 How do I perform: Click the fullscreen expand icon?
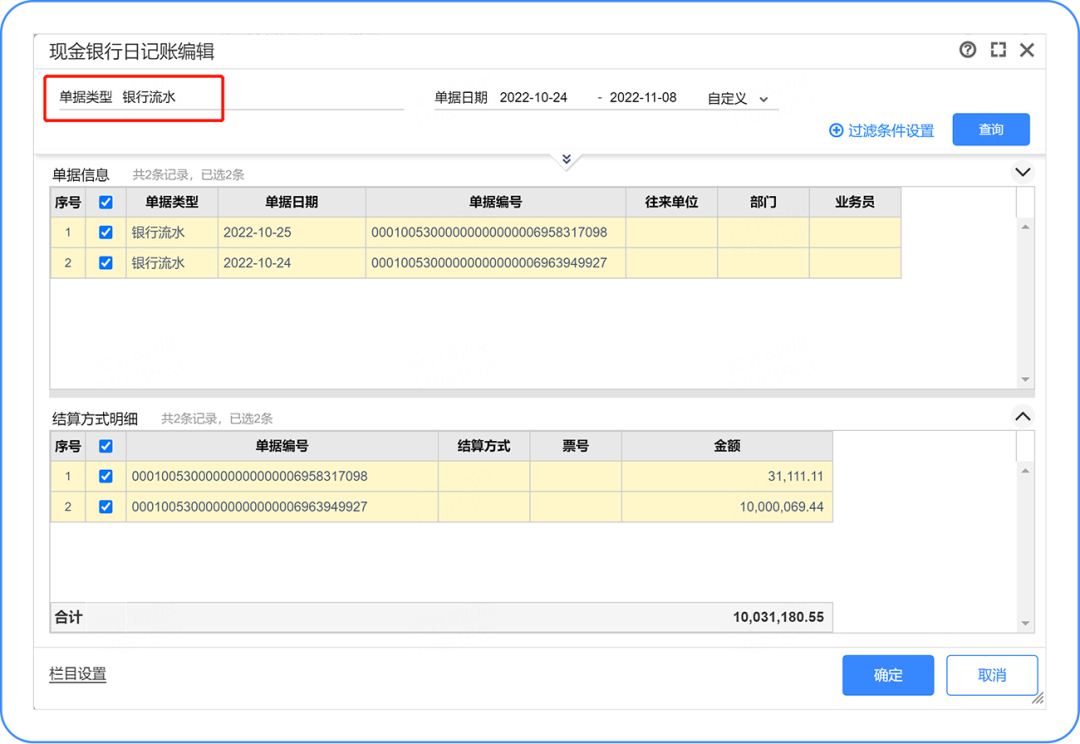click(x=997, y=50)
